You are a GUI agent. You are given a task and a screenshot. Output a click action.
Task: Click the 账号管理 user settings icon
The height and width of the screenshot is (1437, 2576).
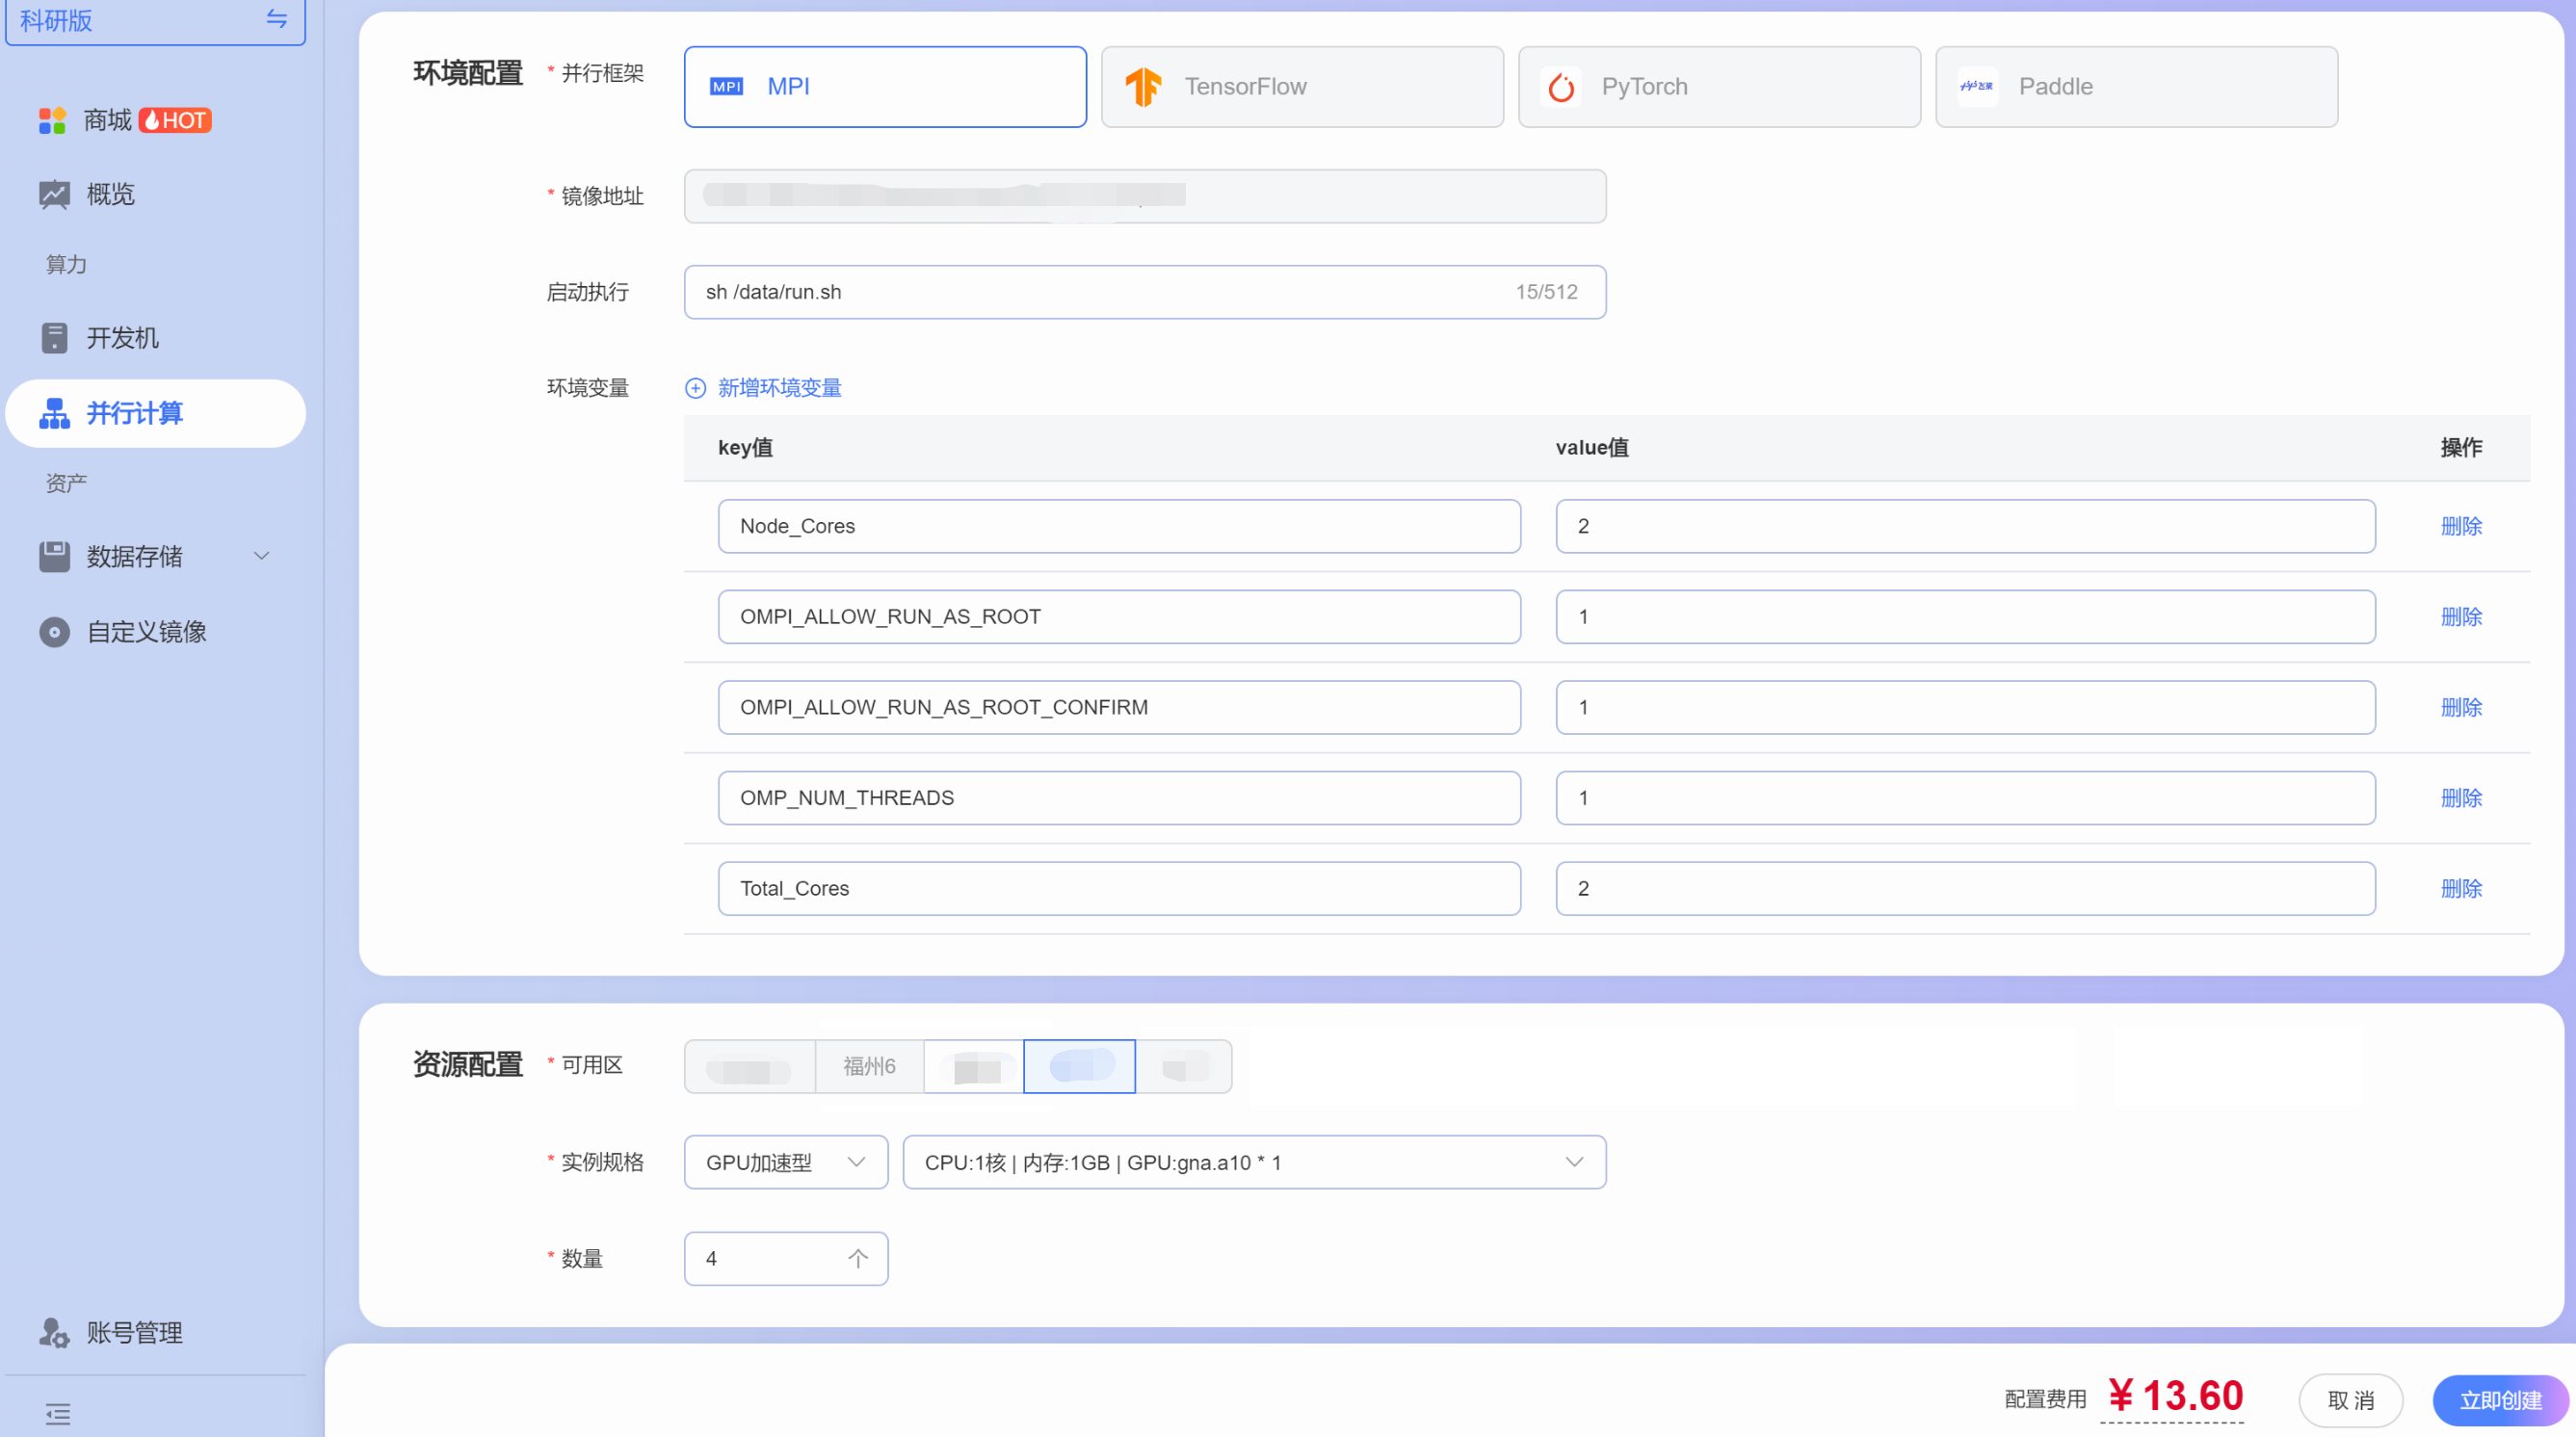(x=54, y=1333)
